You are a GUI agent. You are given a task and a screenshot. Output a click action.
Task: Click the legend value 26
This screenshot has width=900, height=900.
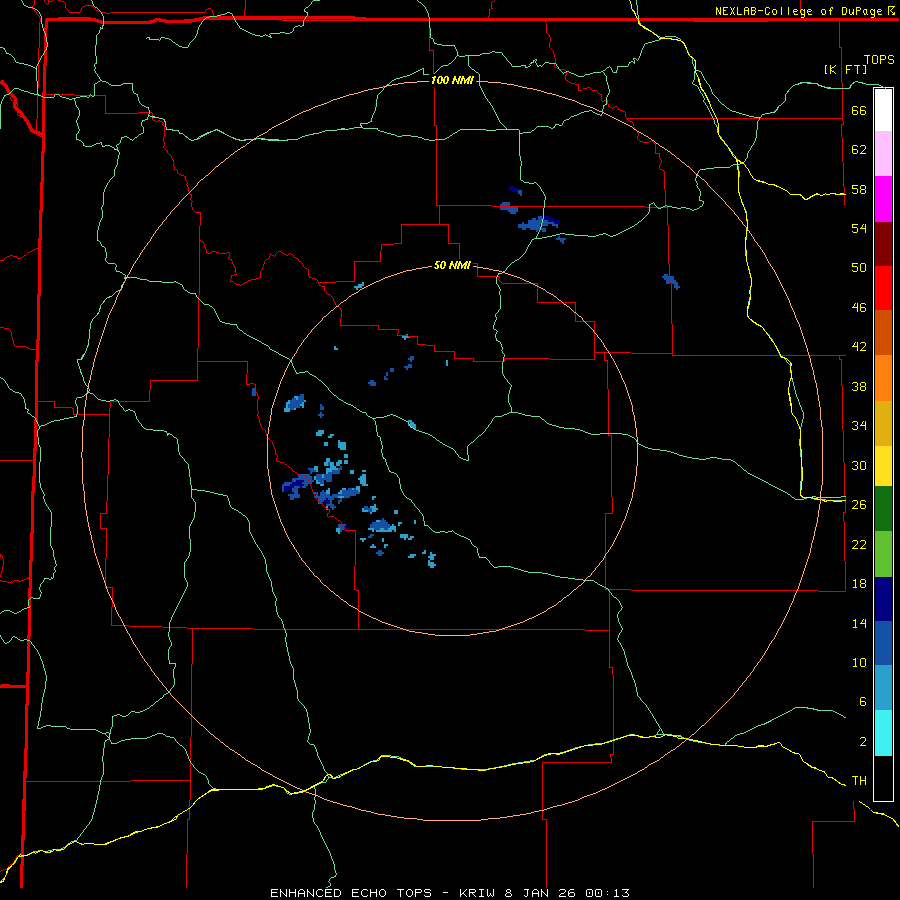pyautogui.click(x=859, y=505)
